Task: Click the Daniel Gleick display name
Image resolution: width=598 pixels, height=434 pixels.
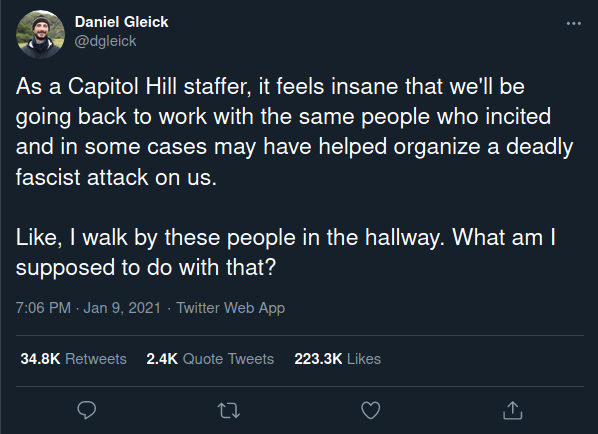Action: tap(121, 22)
